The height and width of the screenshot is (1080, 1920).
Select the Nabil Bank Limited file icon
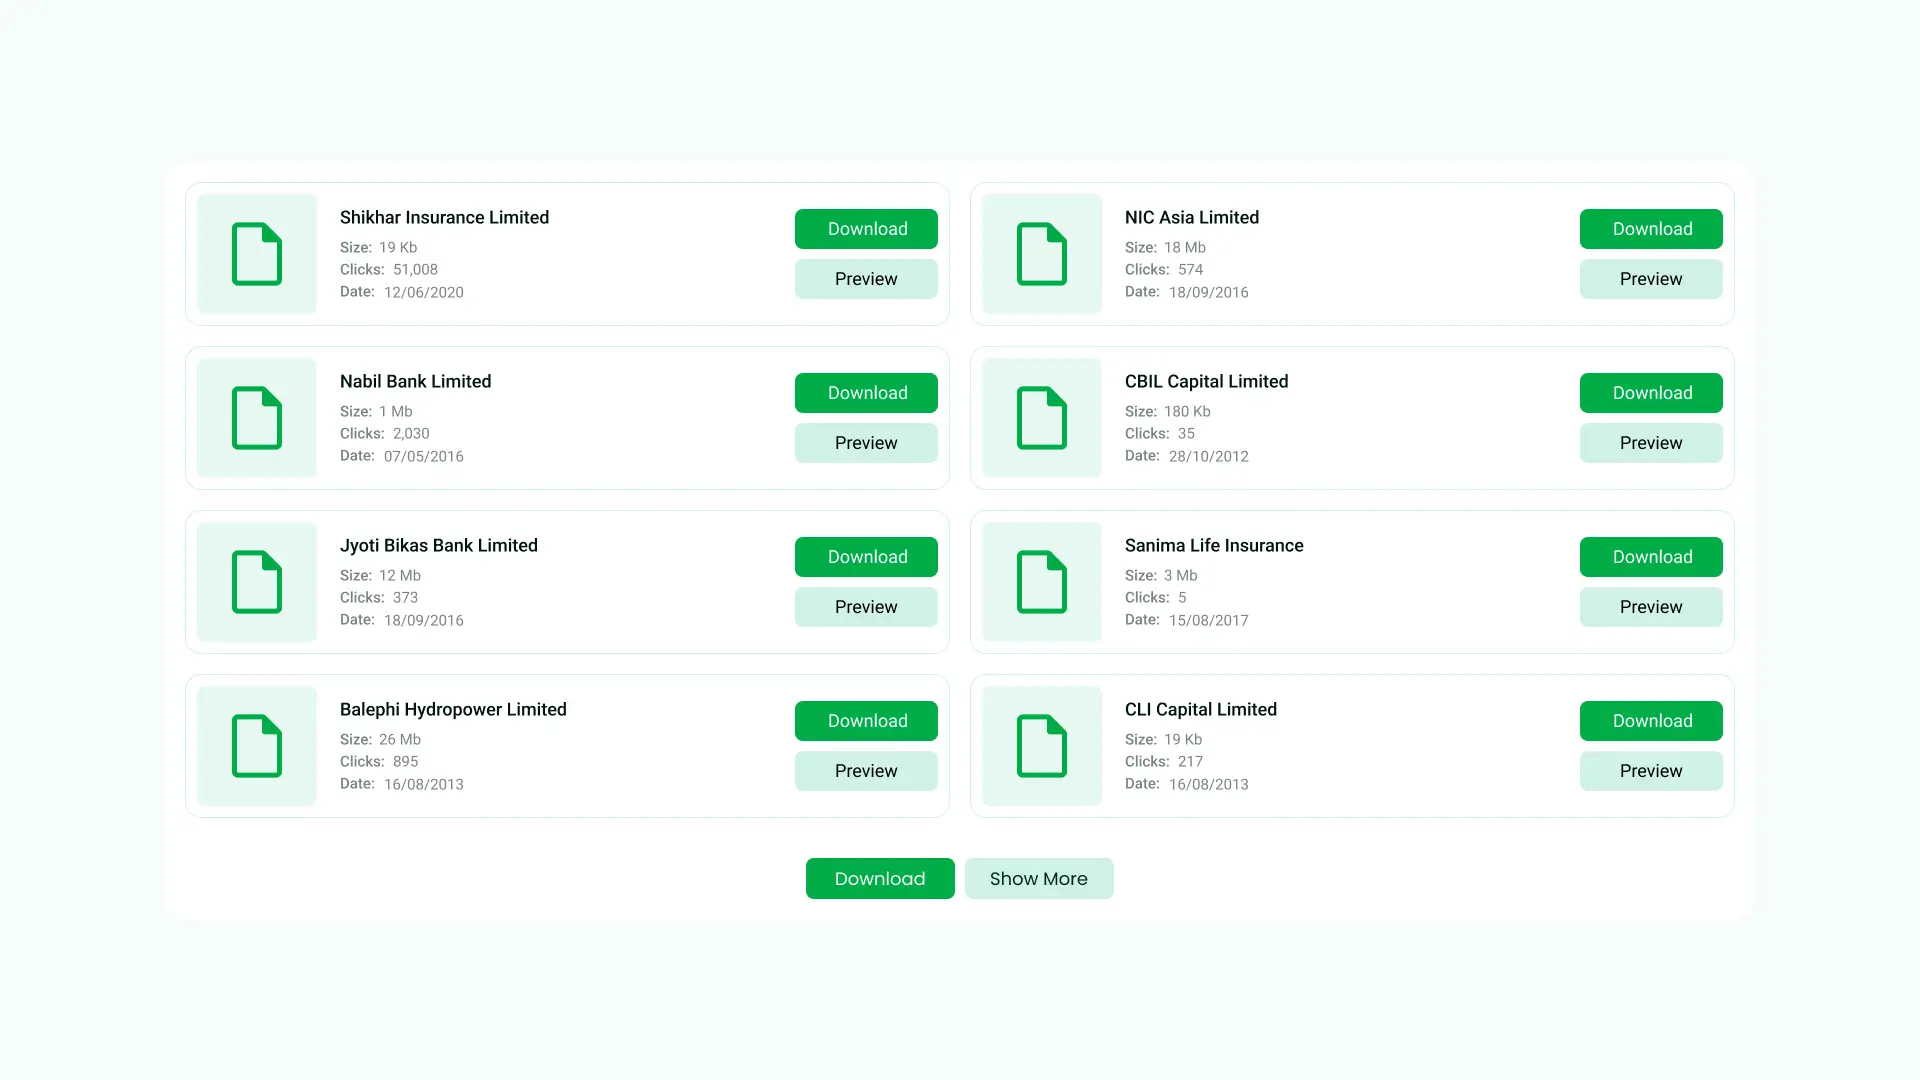tap(256, 418)
